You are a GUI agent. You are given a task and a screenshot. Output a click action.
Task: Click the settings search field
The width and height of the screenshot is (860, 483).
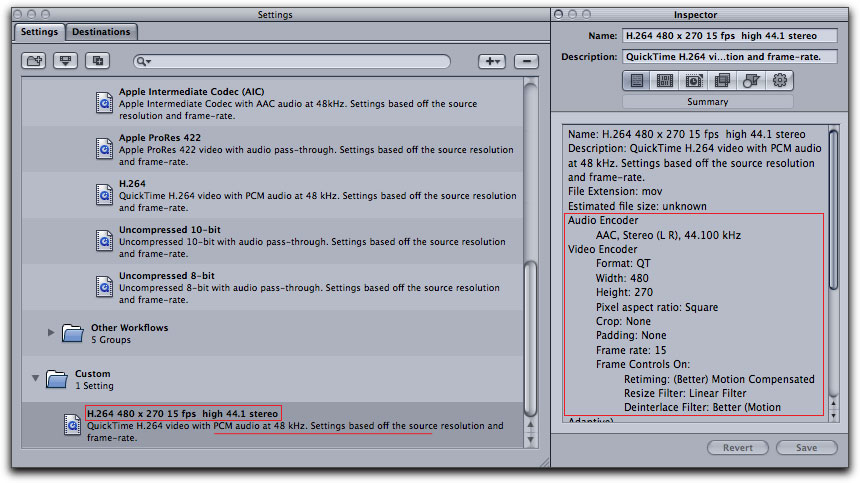pyautogui.click(x=300, y=62)
